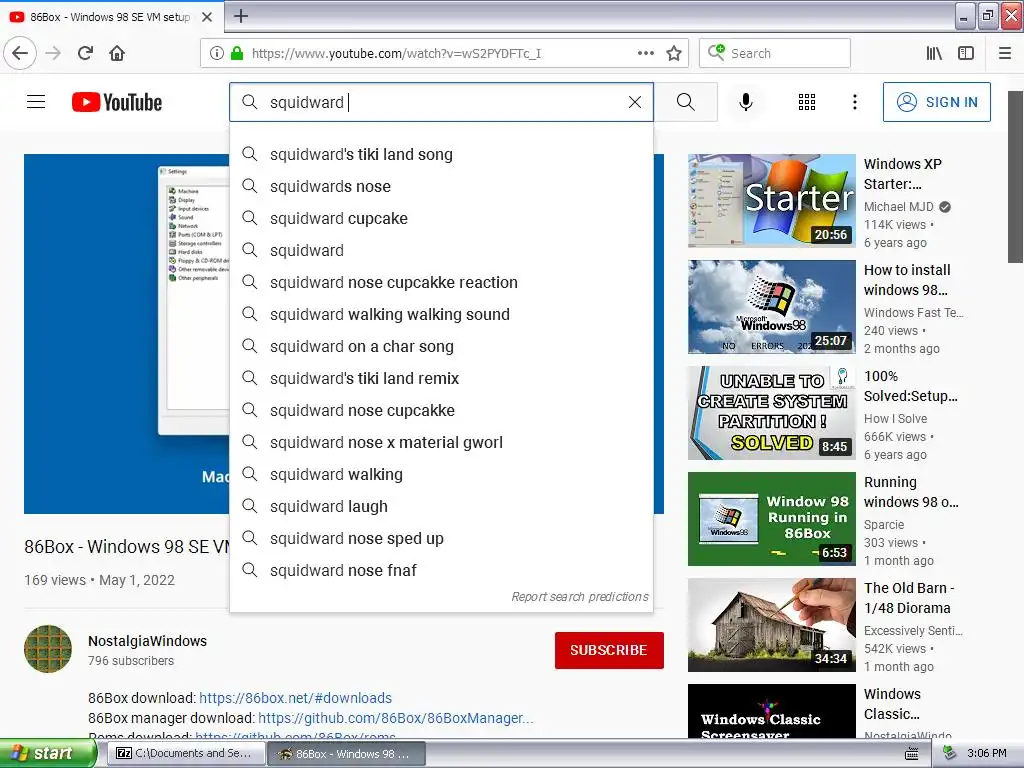Close the 86Box YouTube tab

point(207,17)
